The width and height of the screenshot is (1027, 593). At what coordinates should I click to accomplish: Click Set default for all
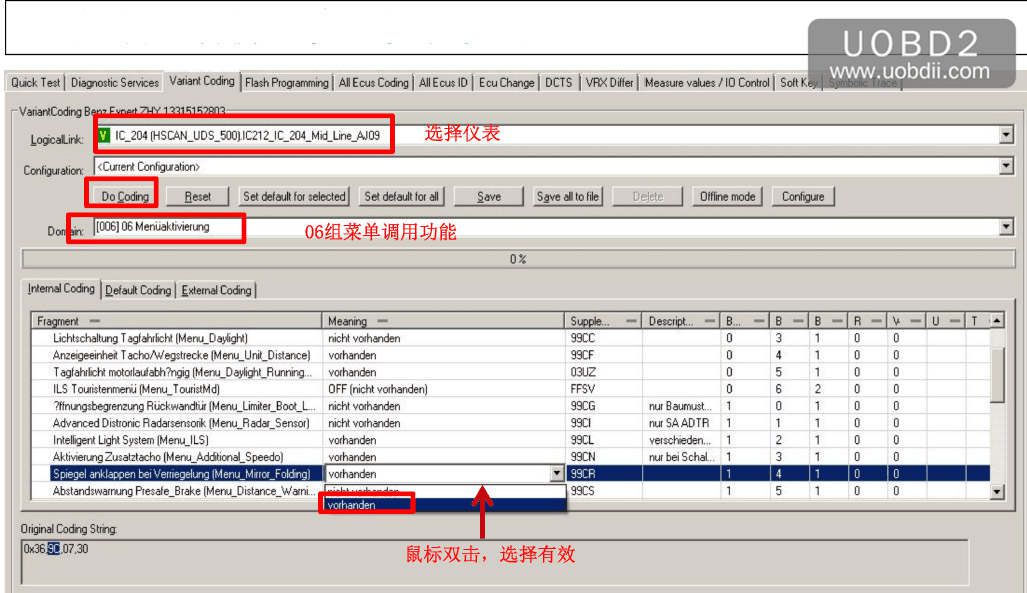[x=401, y=197]
